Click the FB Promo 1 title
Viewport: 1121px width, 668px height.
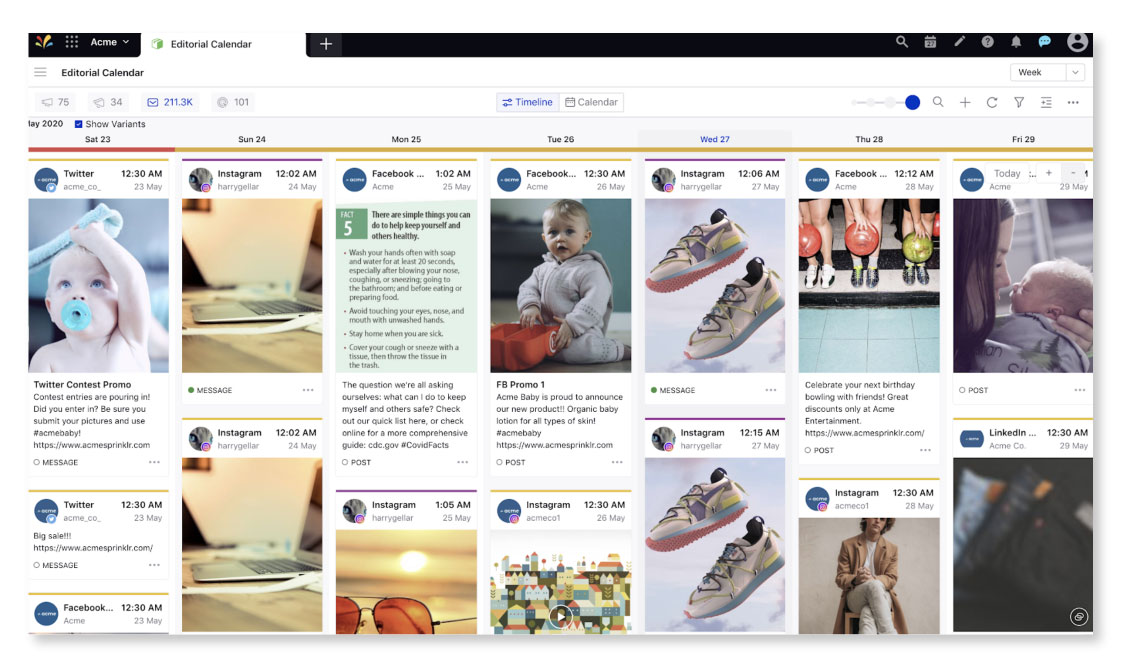(520, 384)
